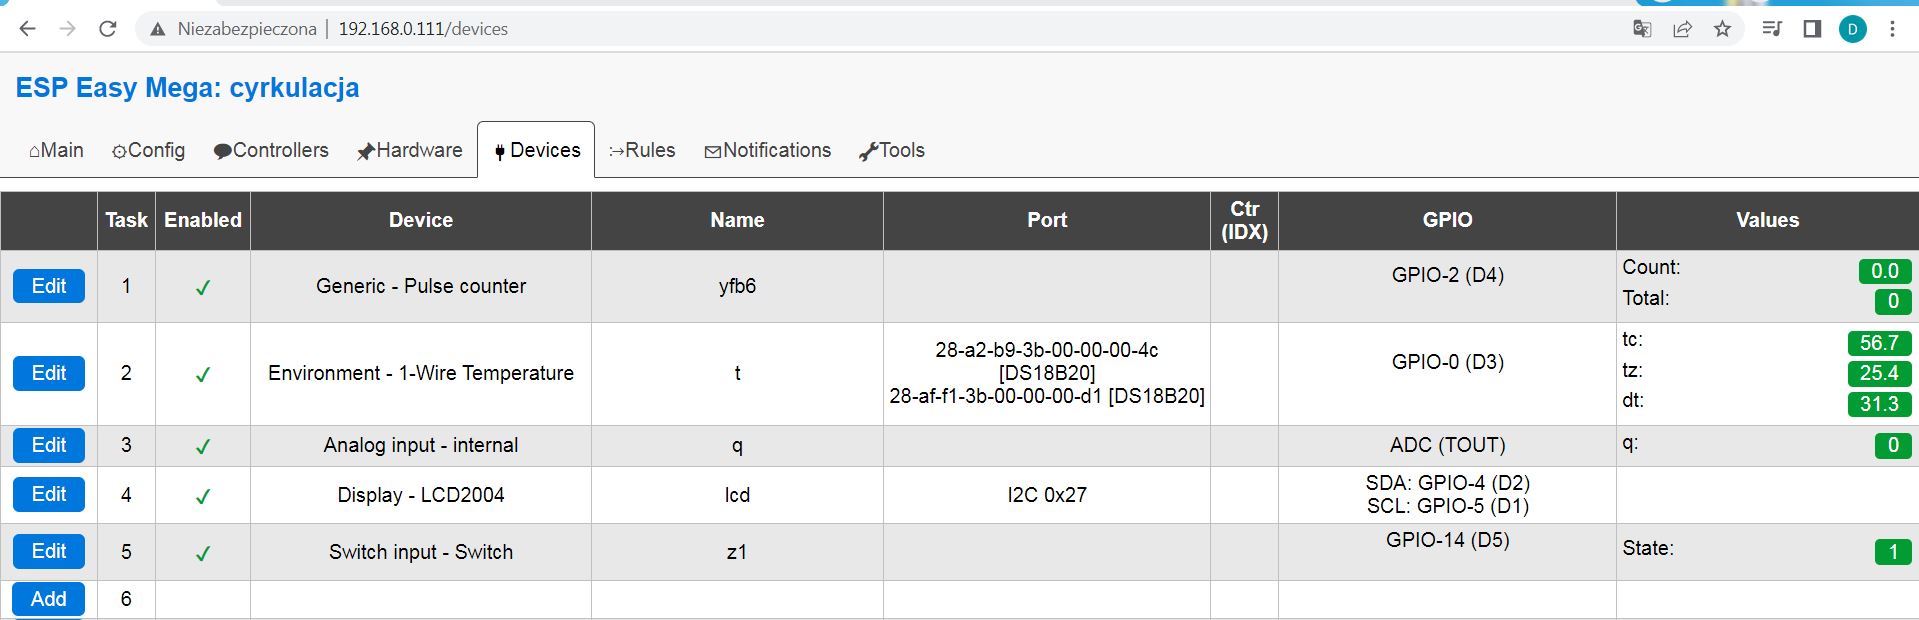The width and height of the screenshot is (1919, 620).
Task: Switch to the Hardware tab
Action: (410, 150)
